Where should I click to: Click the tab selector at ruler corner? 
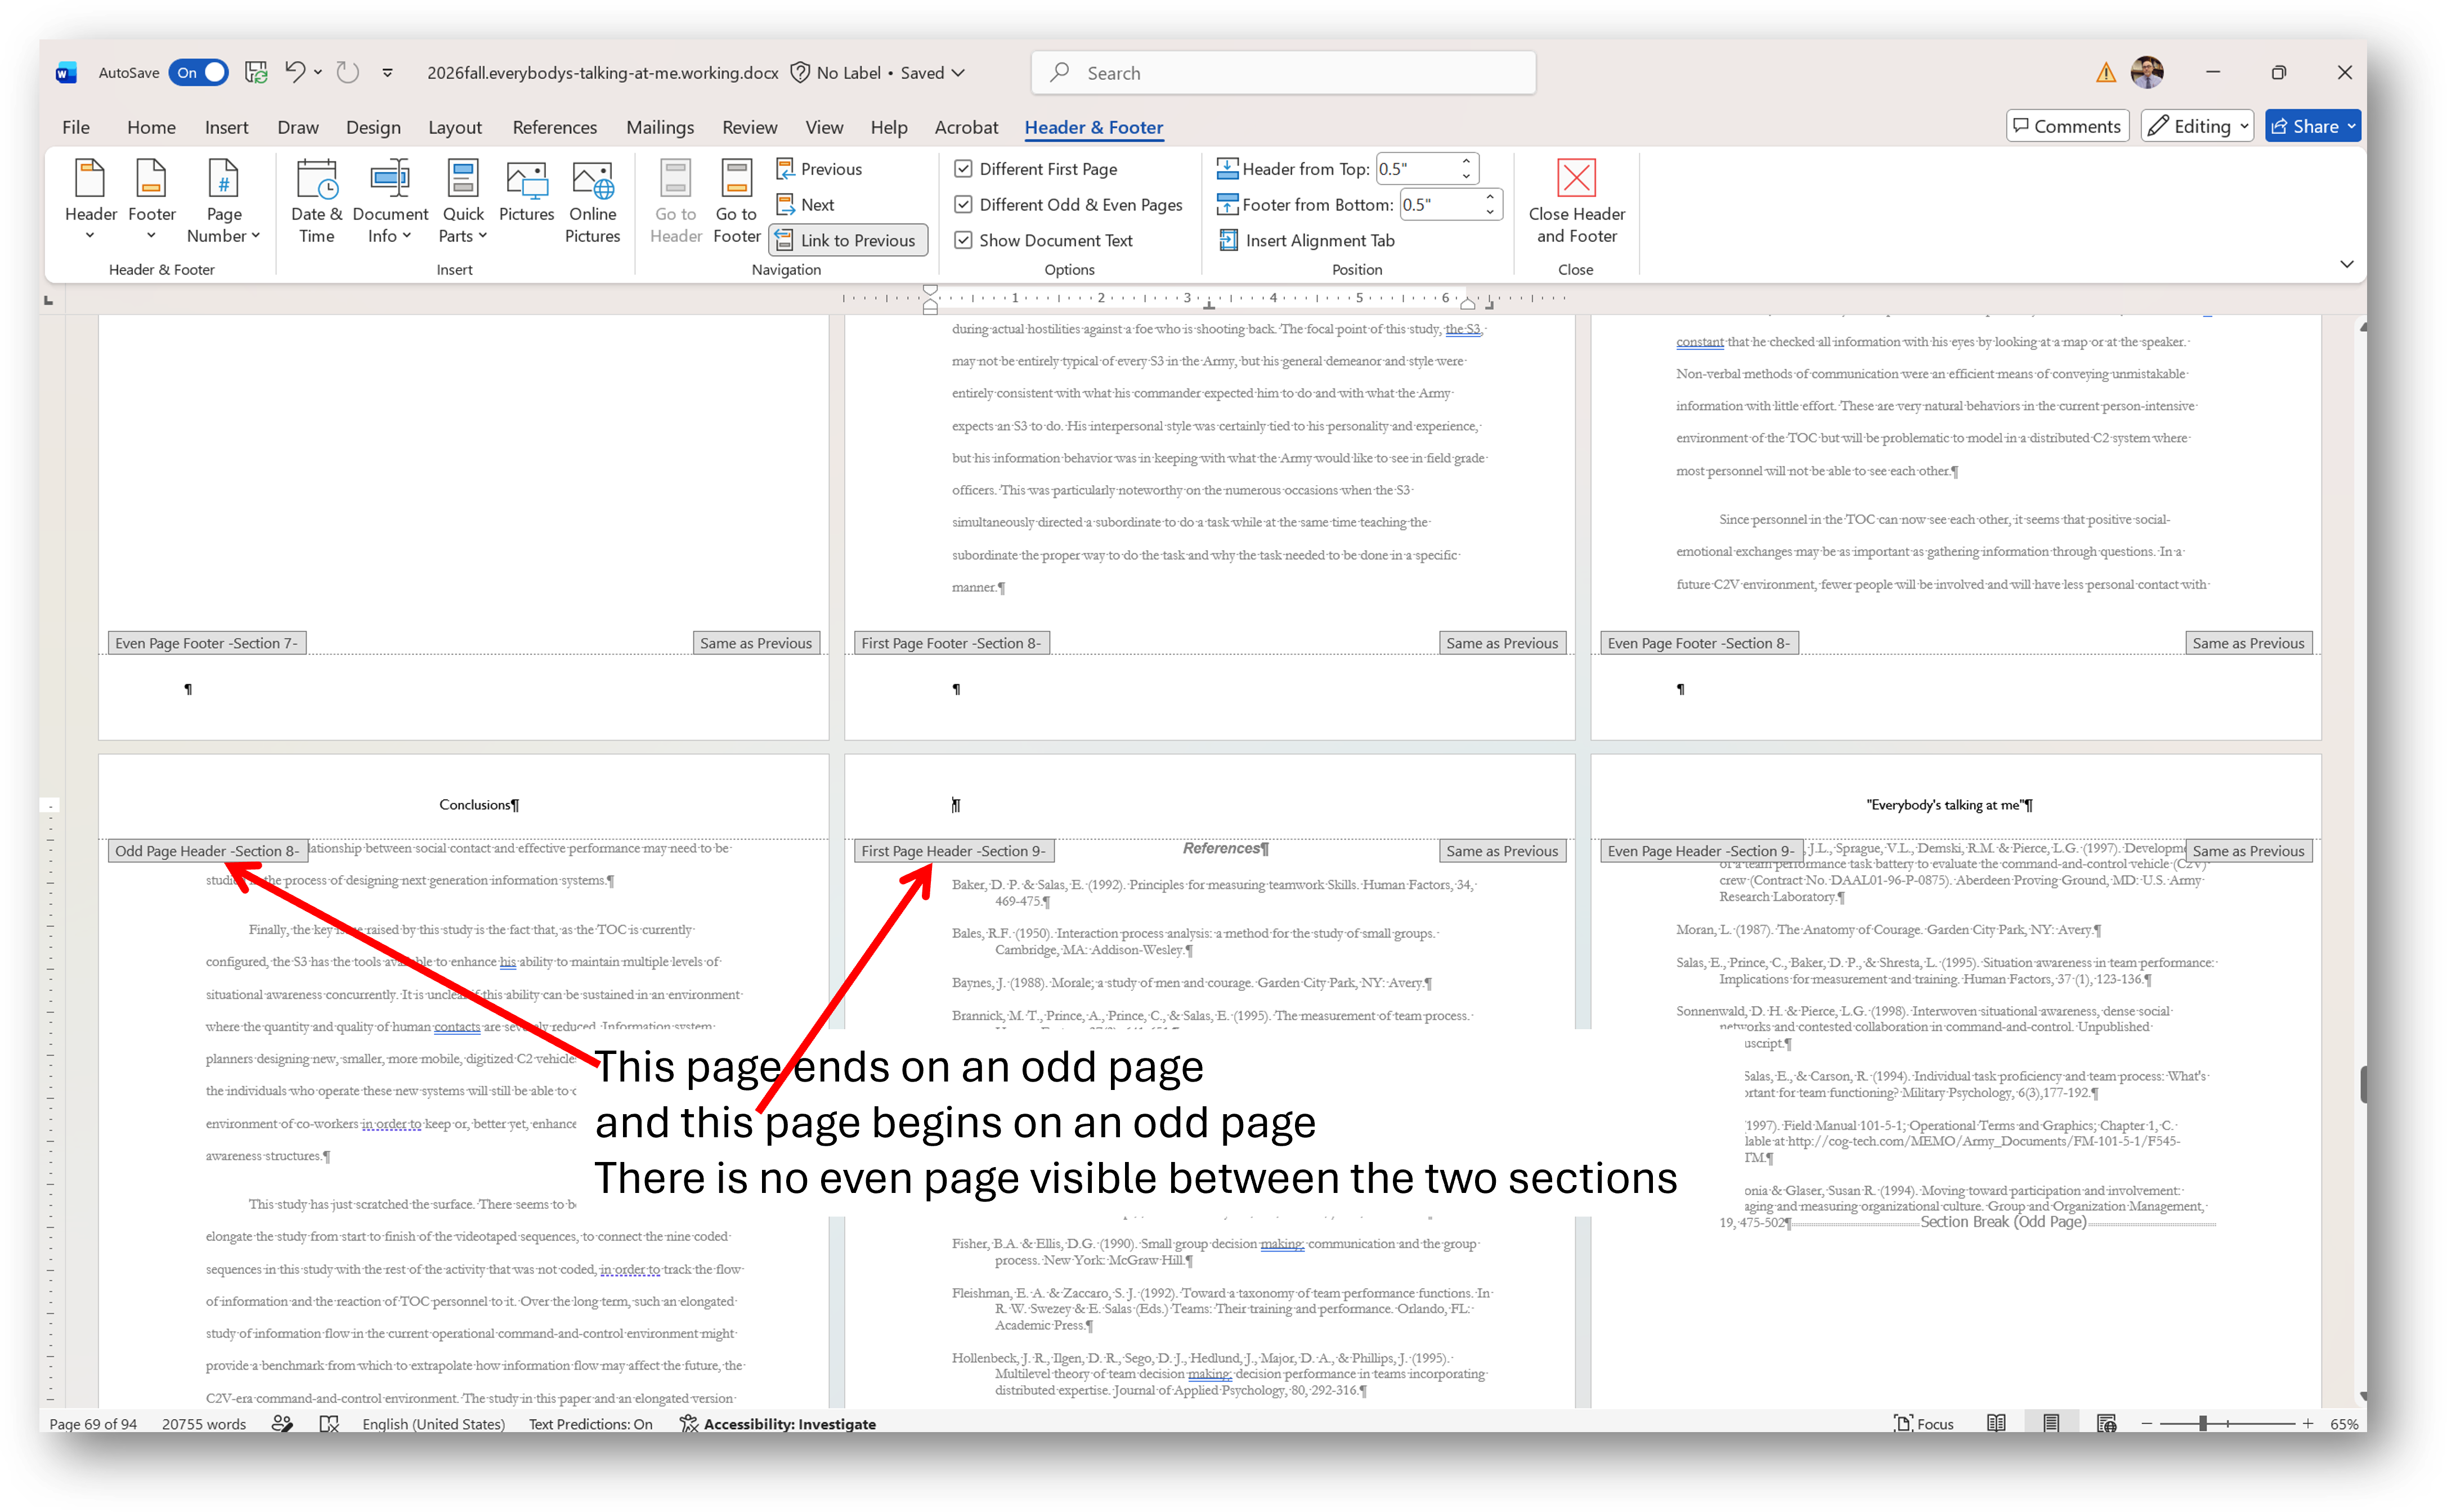(x=49, y=300)
